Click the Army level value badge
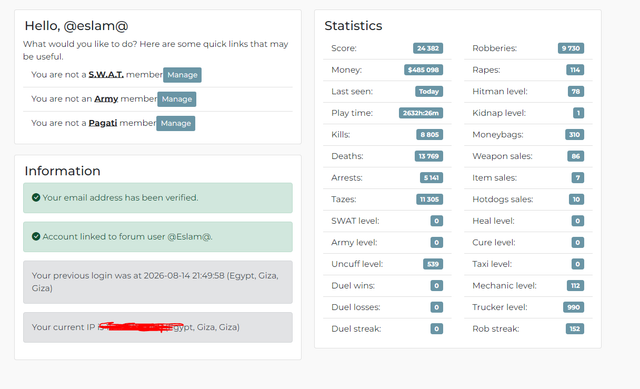 click(436, 243)
